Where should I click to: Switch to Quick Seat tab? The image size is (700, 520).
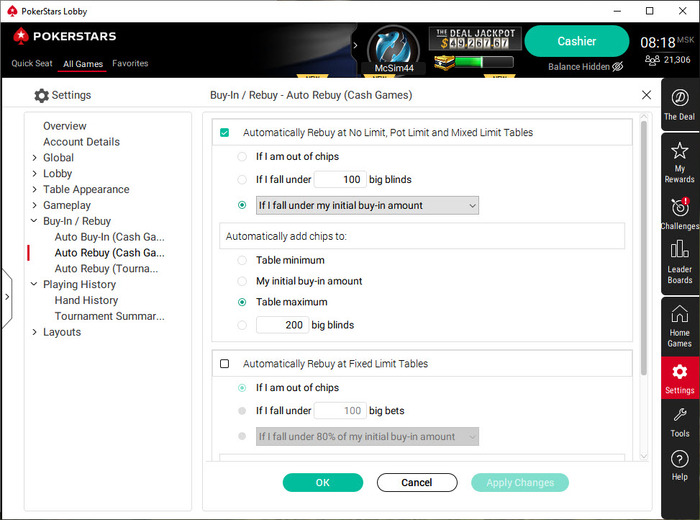point(32,63)
